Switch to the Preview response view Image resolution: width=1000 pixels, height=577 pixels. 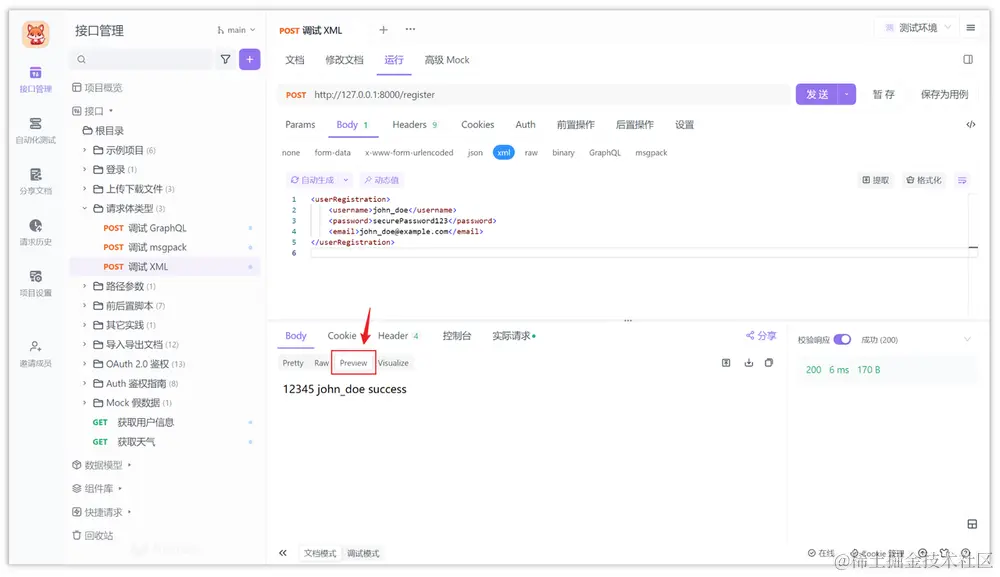pos(353,363)
